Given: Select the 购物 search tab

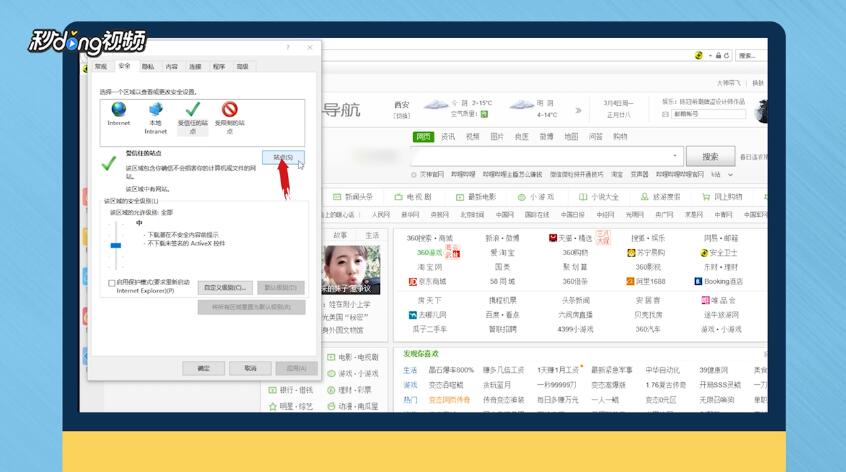Looking at the screenshot, I should pyautogui.click(x=620, y=136).
